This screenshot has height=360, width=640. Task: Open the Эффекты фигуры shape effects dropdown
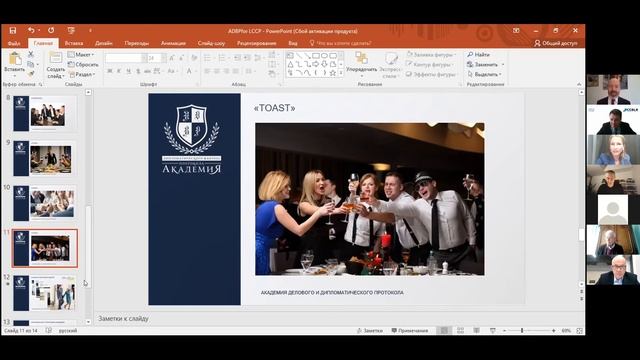click(431, 74)
